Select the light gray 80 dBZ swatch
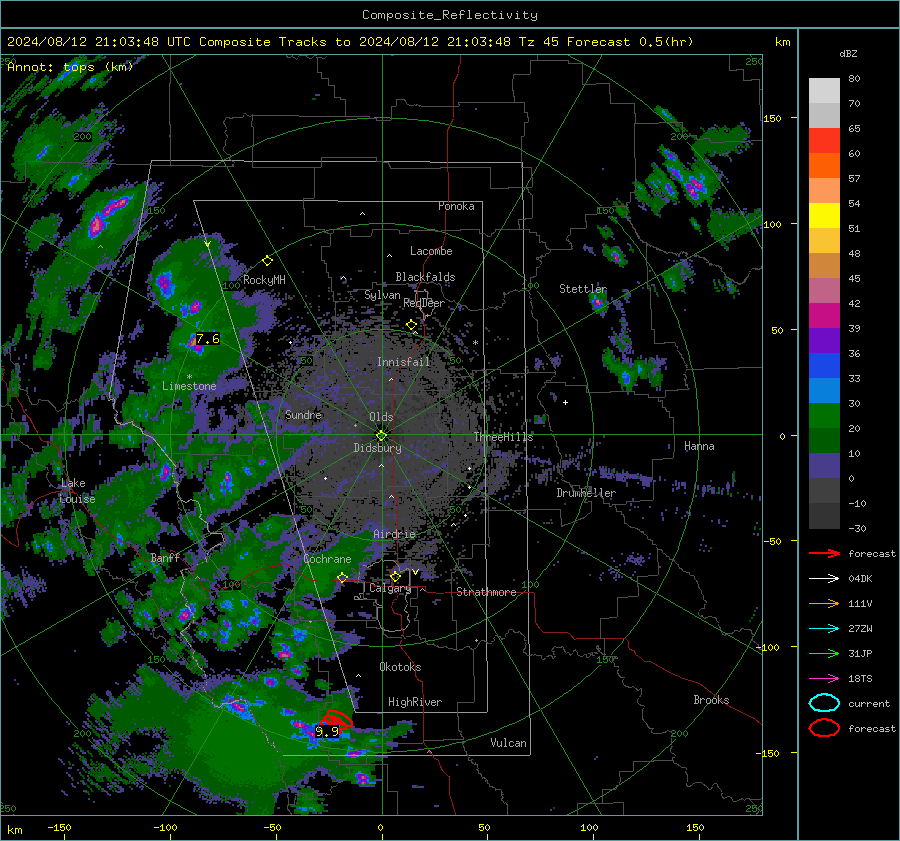The width and height of the screenshot is (900, 841). coord(824,90)
